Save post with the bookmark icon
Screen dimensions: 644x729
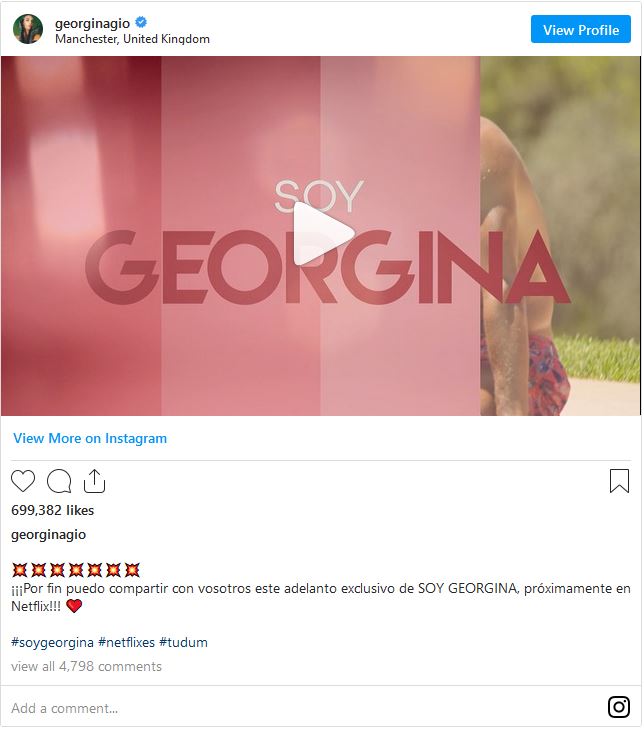coord(619,481)
